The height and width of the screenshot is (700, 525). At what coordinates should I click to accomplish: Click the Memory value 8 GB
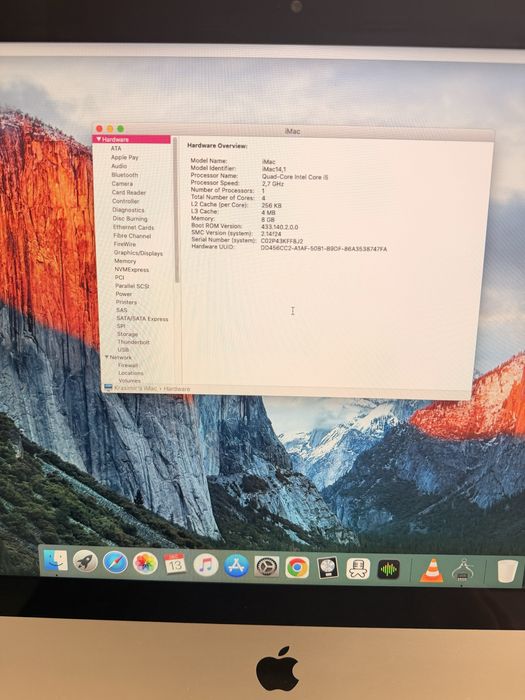pos(268,220)
